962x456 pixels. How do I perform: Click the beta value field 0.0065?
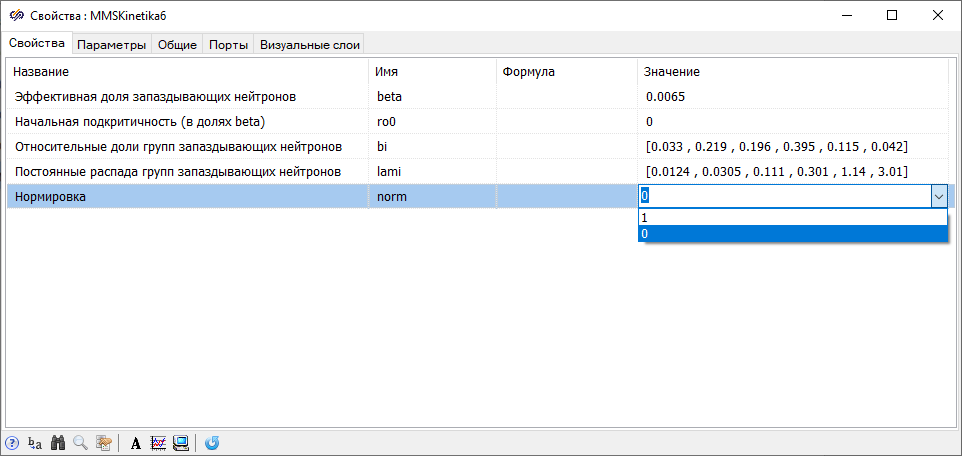[x=666, y=97]
